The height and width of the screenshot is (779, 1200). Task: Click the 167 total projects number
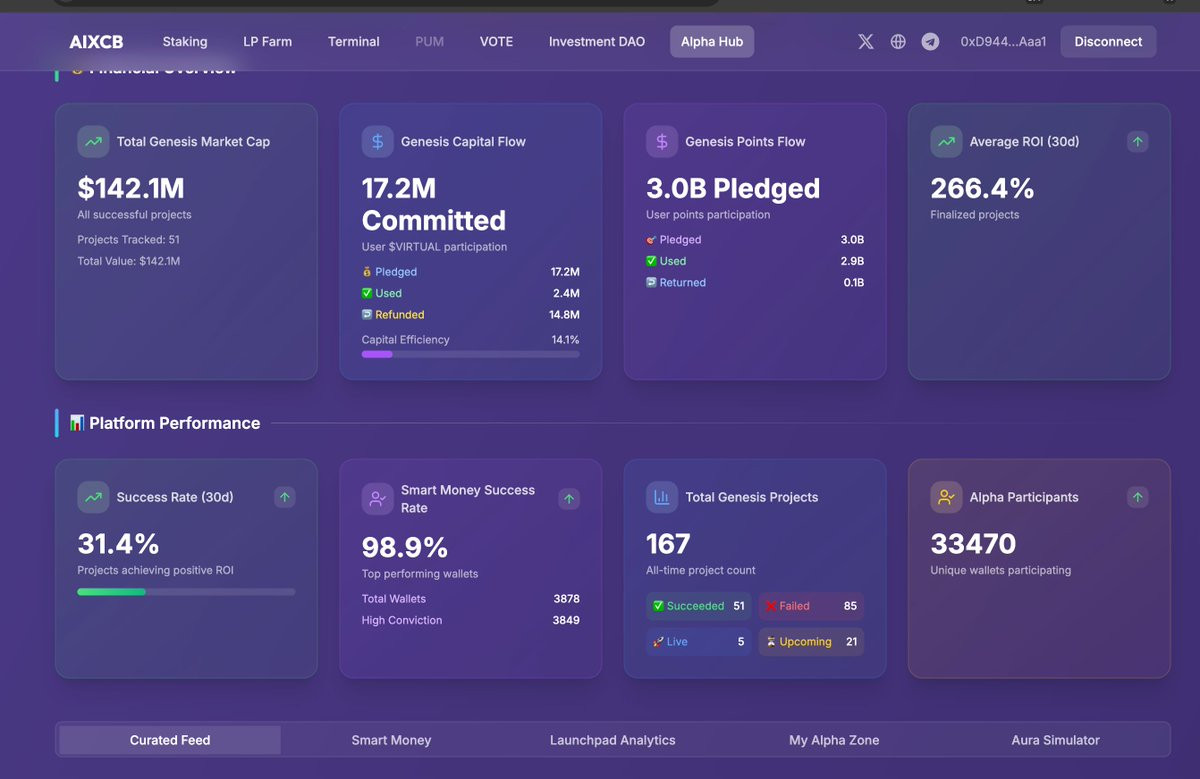point(669,544)
